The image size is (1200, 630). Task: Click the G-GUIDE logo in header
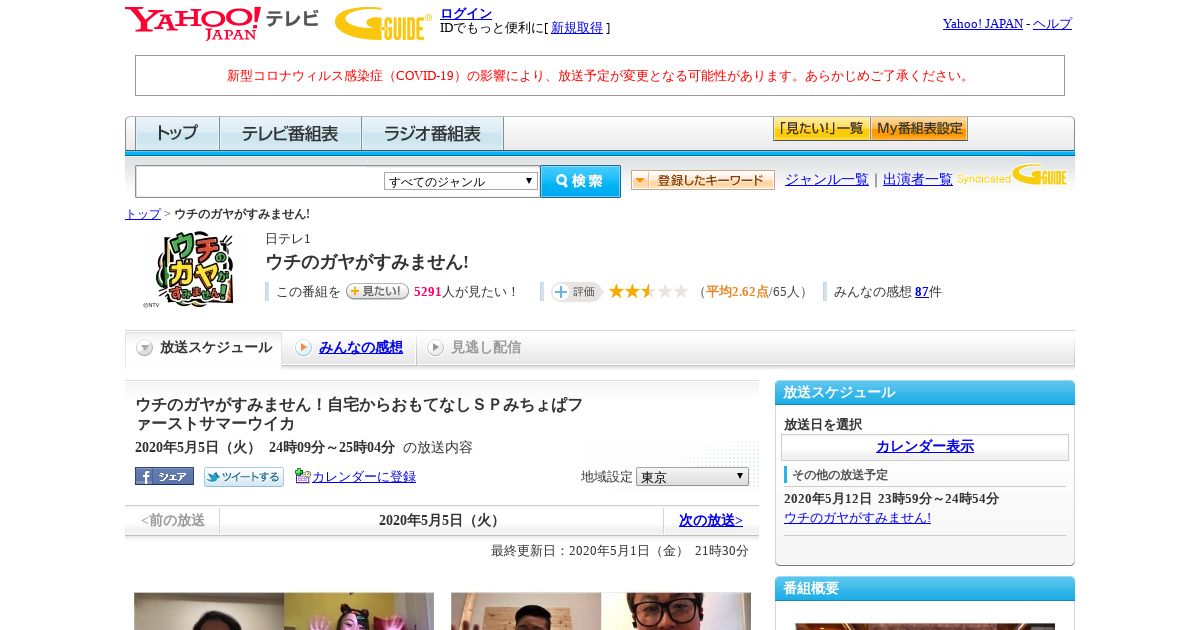(383, 23)
